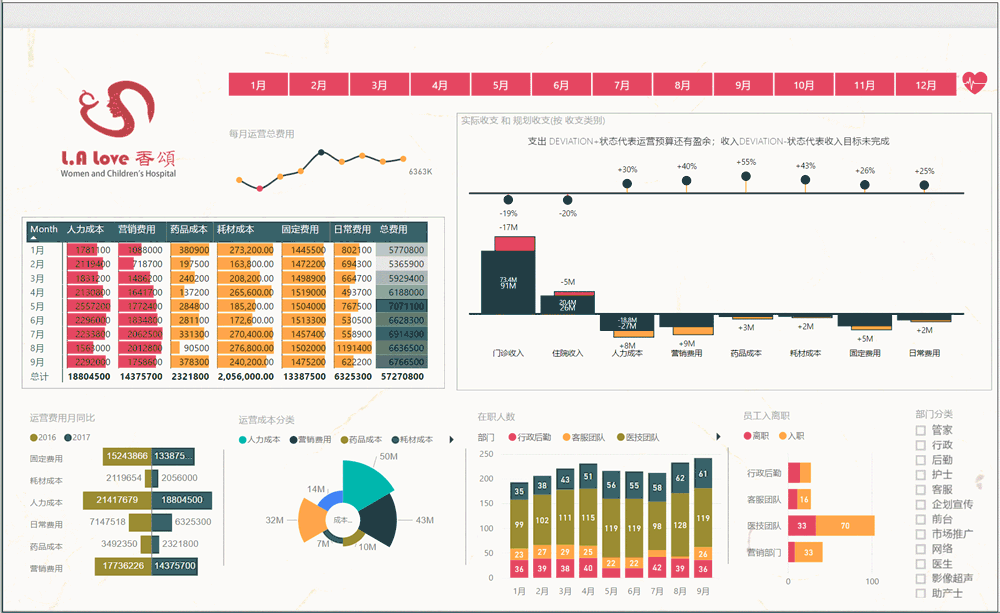Click the 7071100 总费用 cell for 5月
The height and width of the screenshot is (613, 1000).
point(402,306)
